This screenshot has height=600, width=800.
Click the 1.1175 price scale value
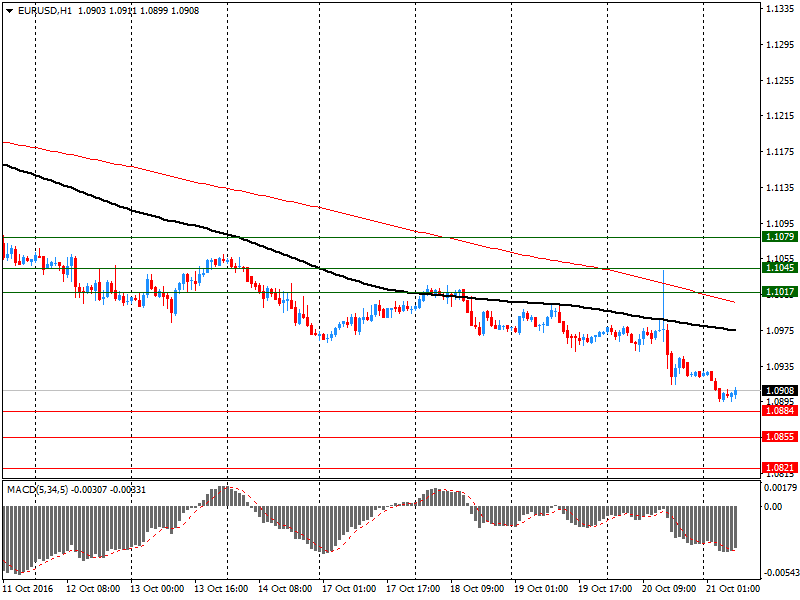tap(780, 152)
